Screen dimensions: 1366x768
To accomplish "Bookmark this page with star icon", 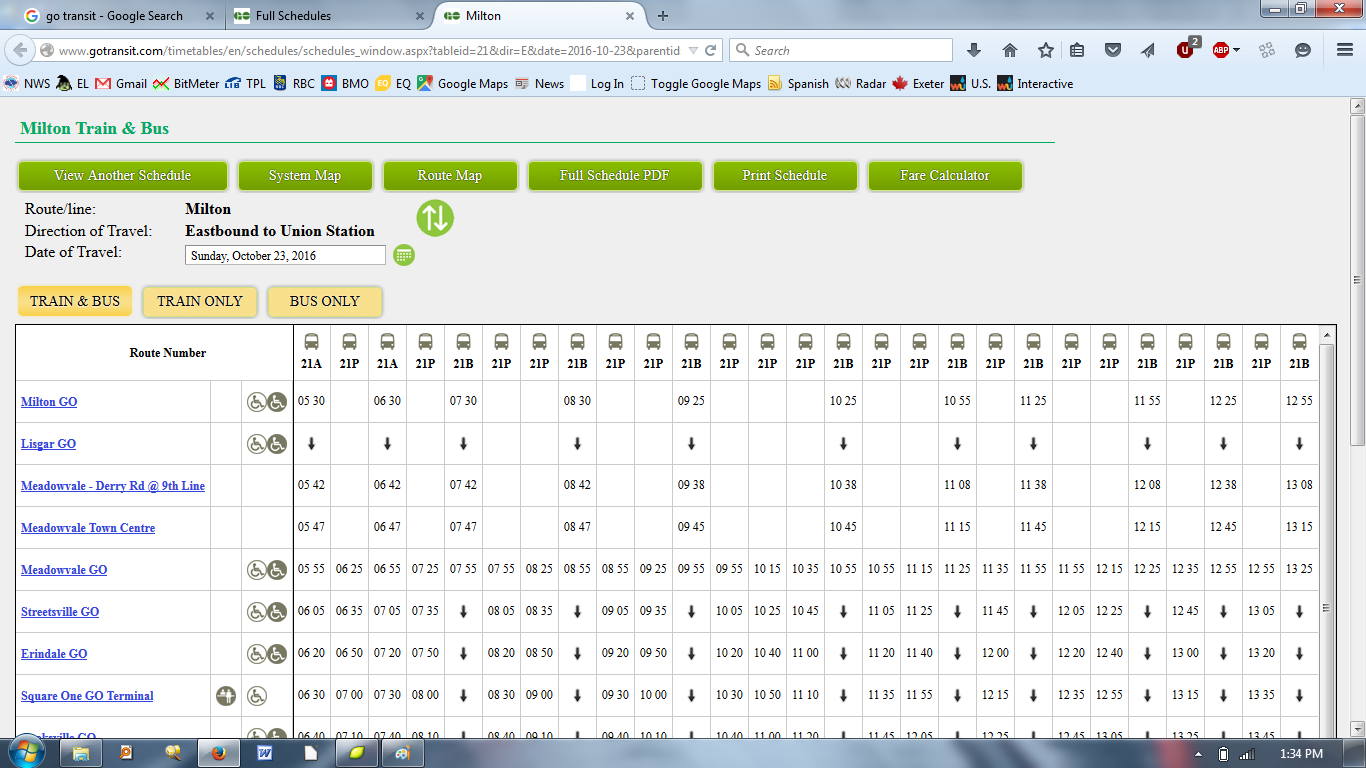I will click(x=1045, y=50).
